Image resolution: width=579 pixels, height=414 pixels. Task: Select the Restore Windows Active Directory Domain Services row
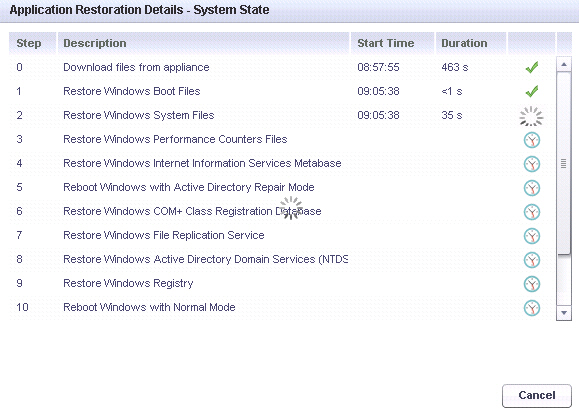tap(282, 259)
